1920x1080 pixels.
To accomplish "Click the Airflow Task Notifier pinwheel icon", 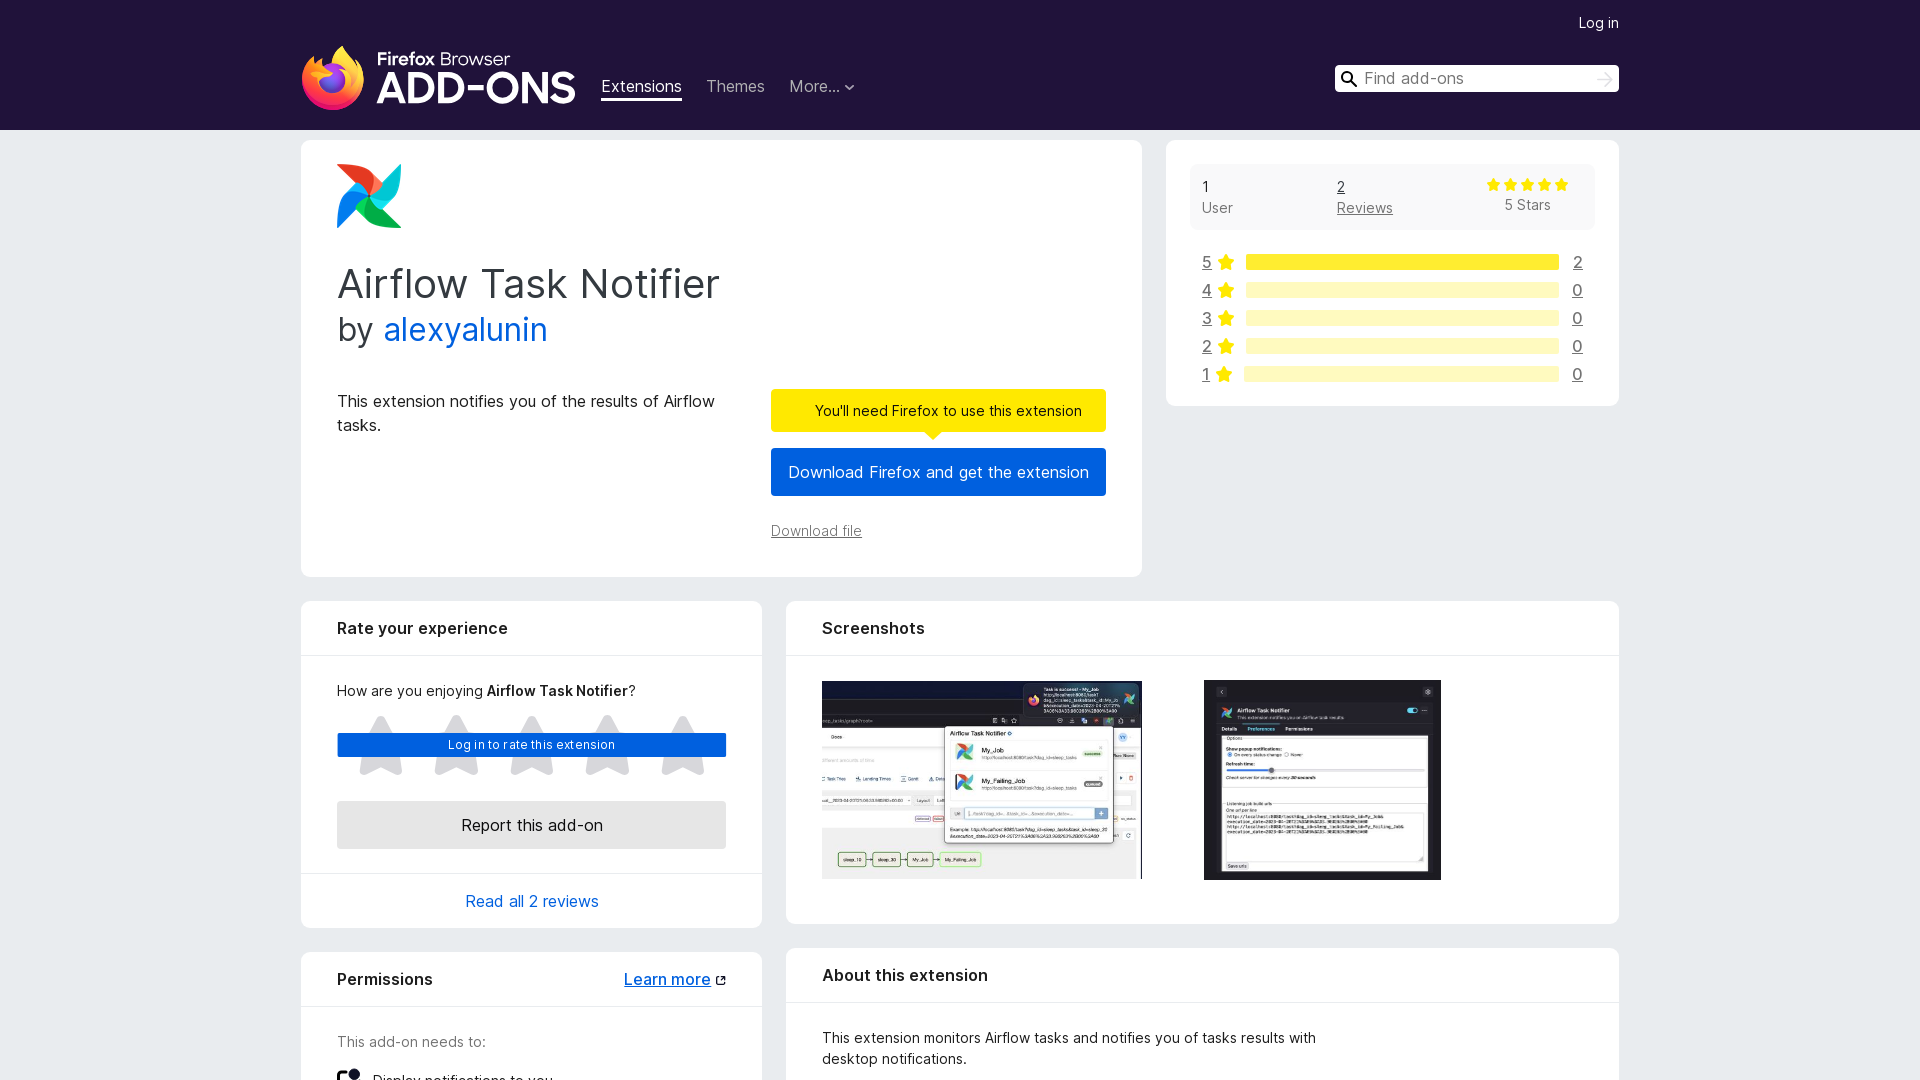I will coord(369,196).
